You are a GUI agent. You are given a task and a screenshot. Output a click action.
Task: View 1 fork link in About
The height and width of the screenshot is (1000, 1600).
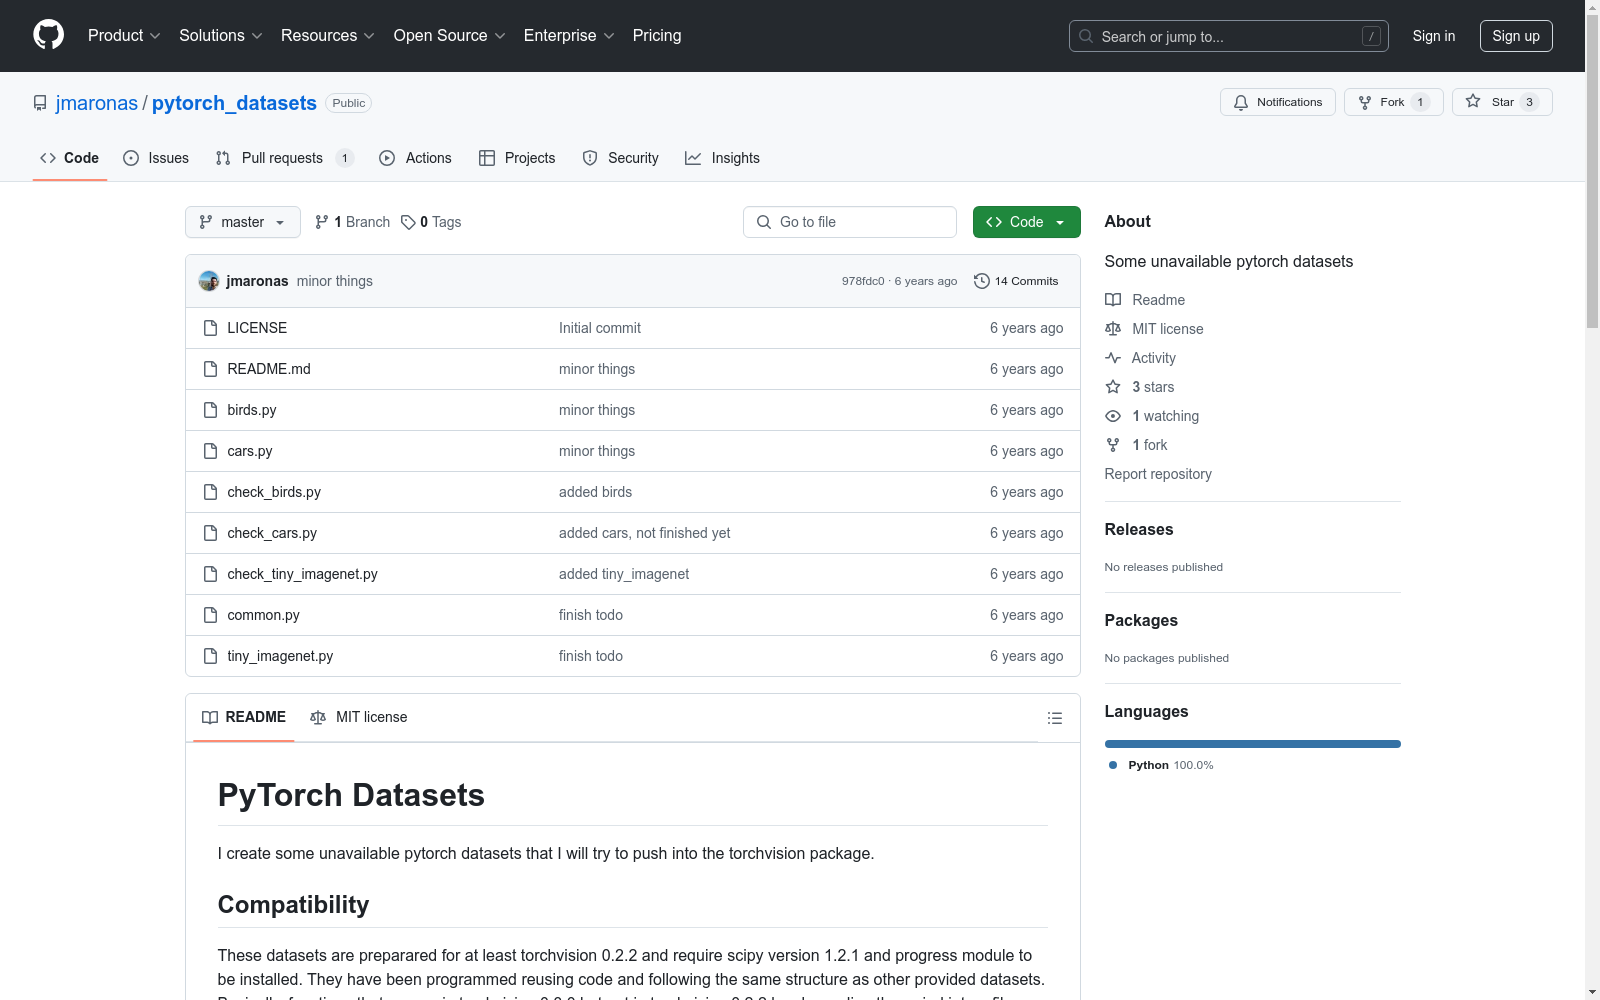[x=1136, y=445]
